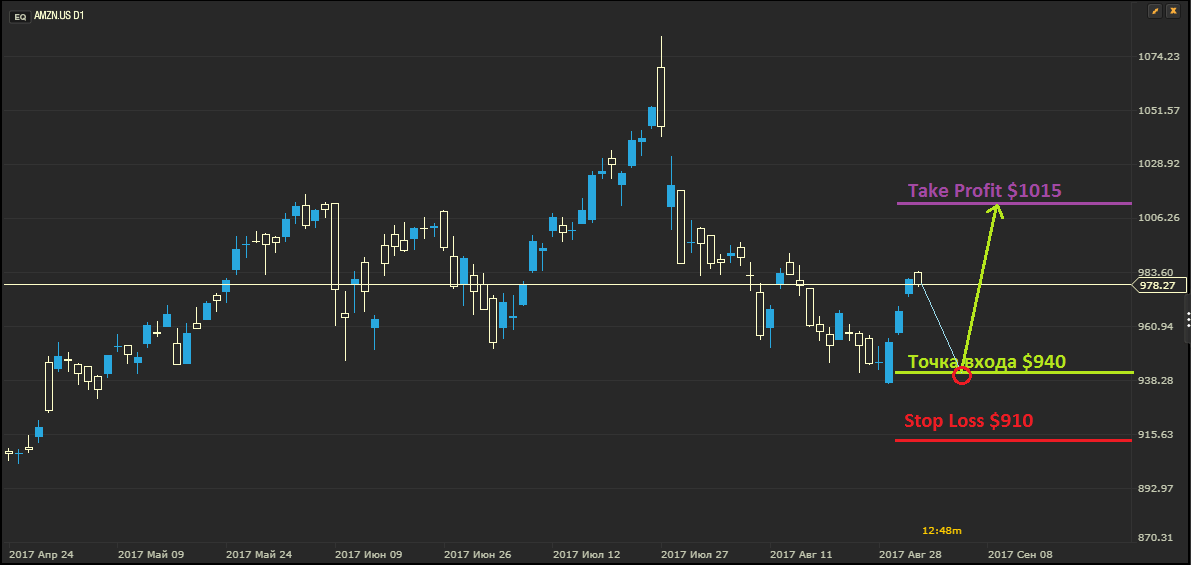Click the EQ instrument type badge
The width and height of the screenshot is (1191, 565).
tap(21, 15)
